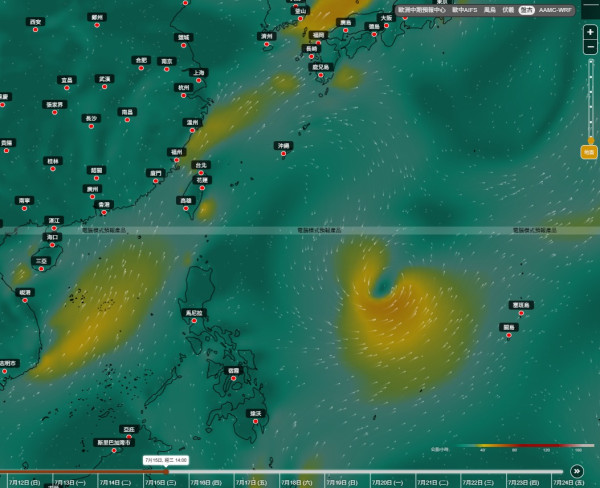Click the Guam location marker
Viewport: 600px width, 488px height.
[x=509, y=335]
